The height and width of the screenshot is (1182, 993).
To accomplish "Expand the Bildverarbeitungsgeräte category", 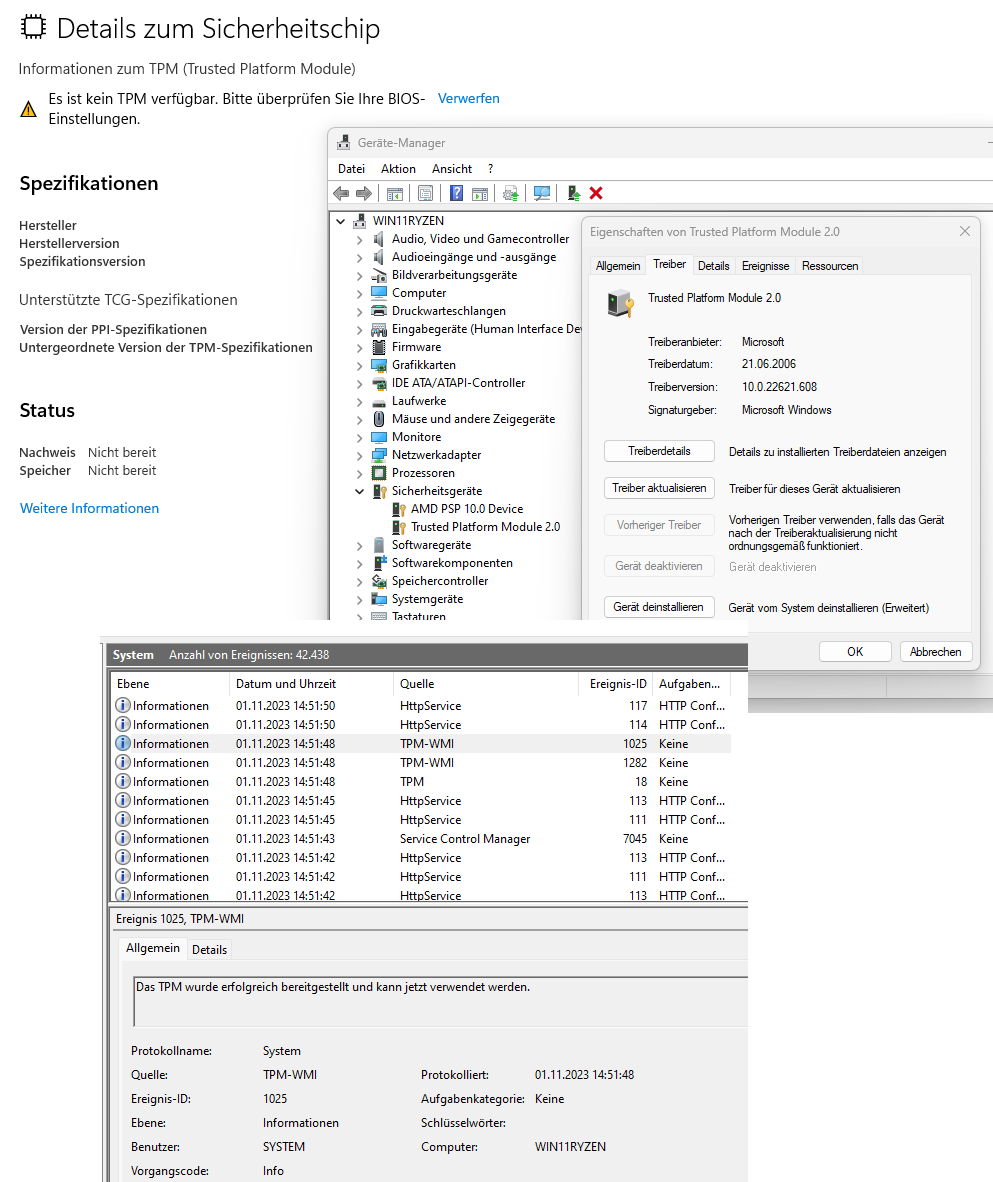I will tap(360, 276).
